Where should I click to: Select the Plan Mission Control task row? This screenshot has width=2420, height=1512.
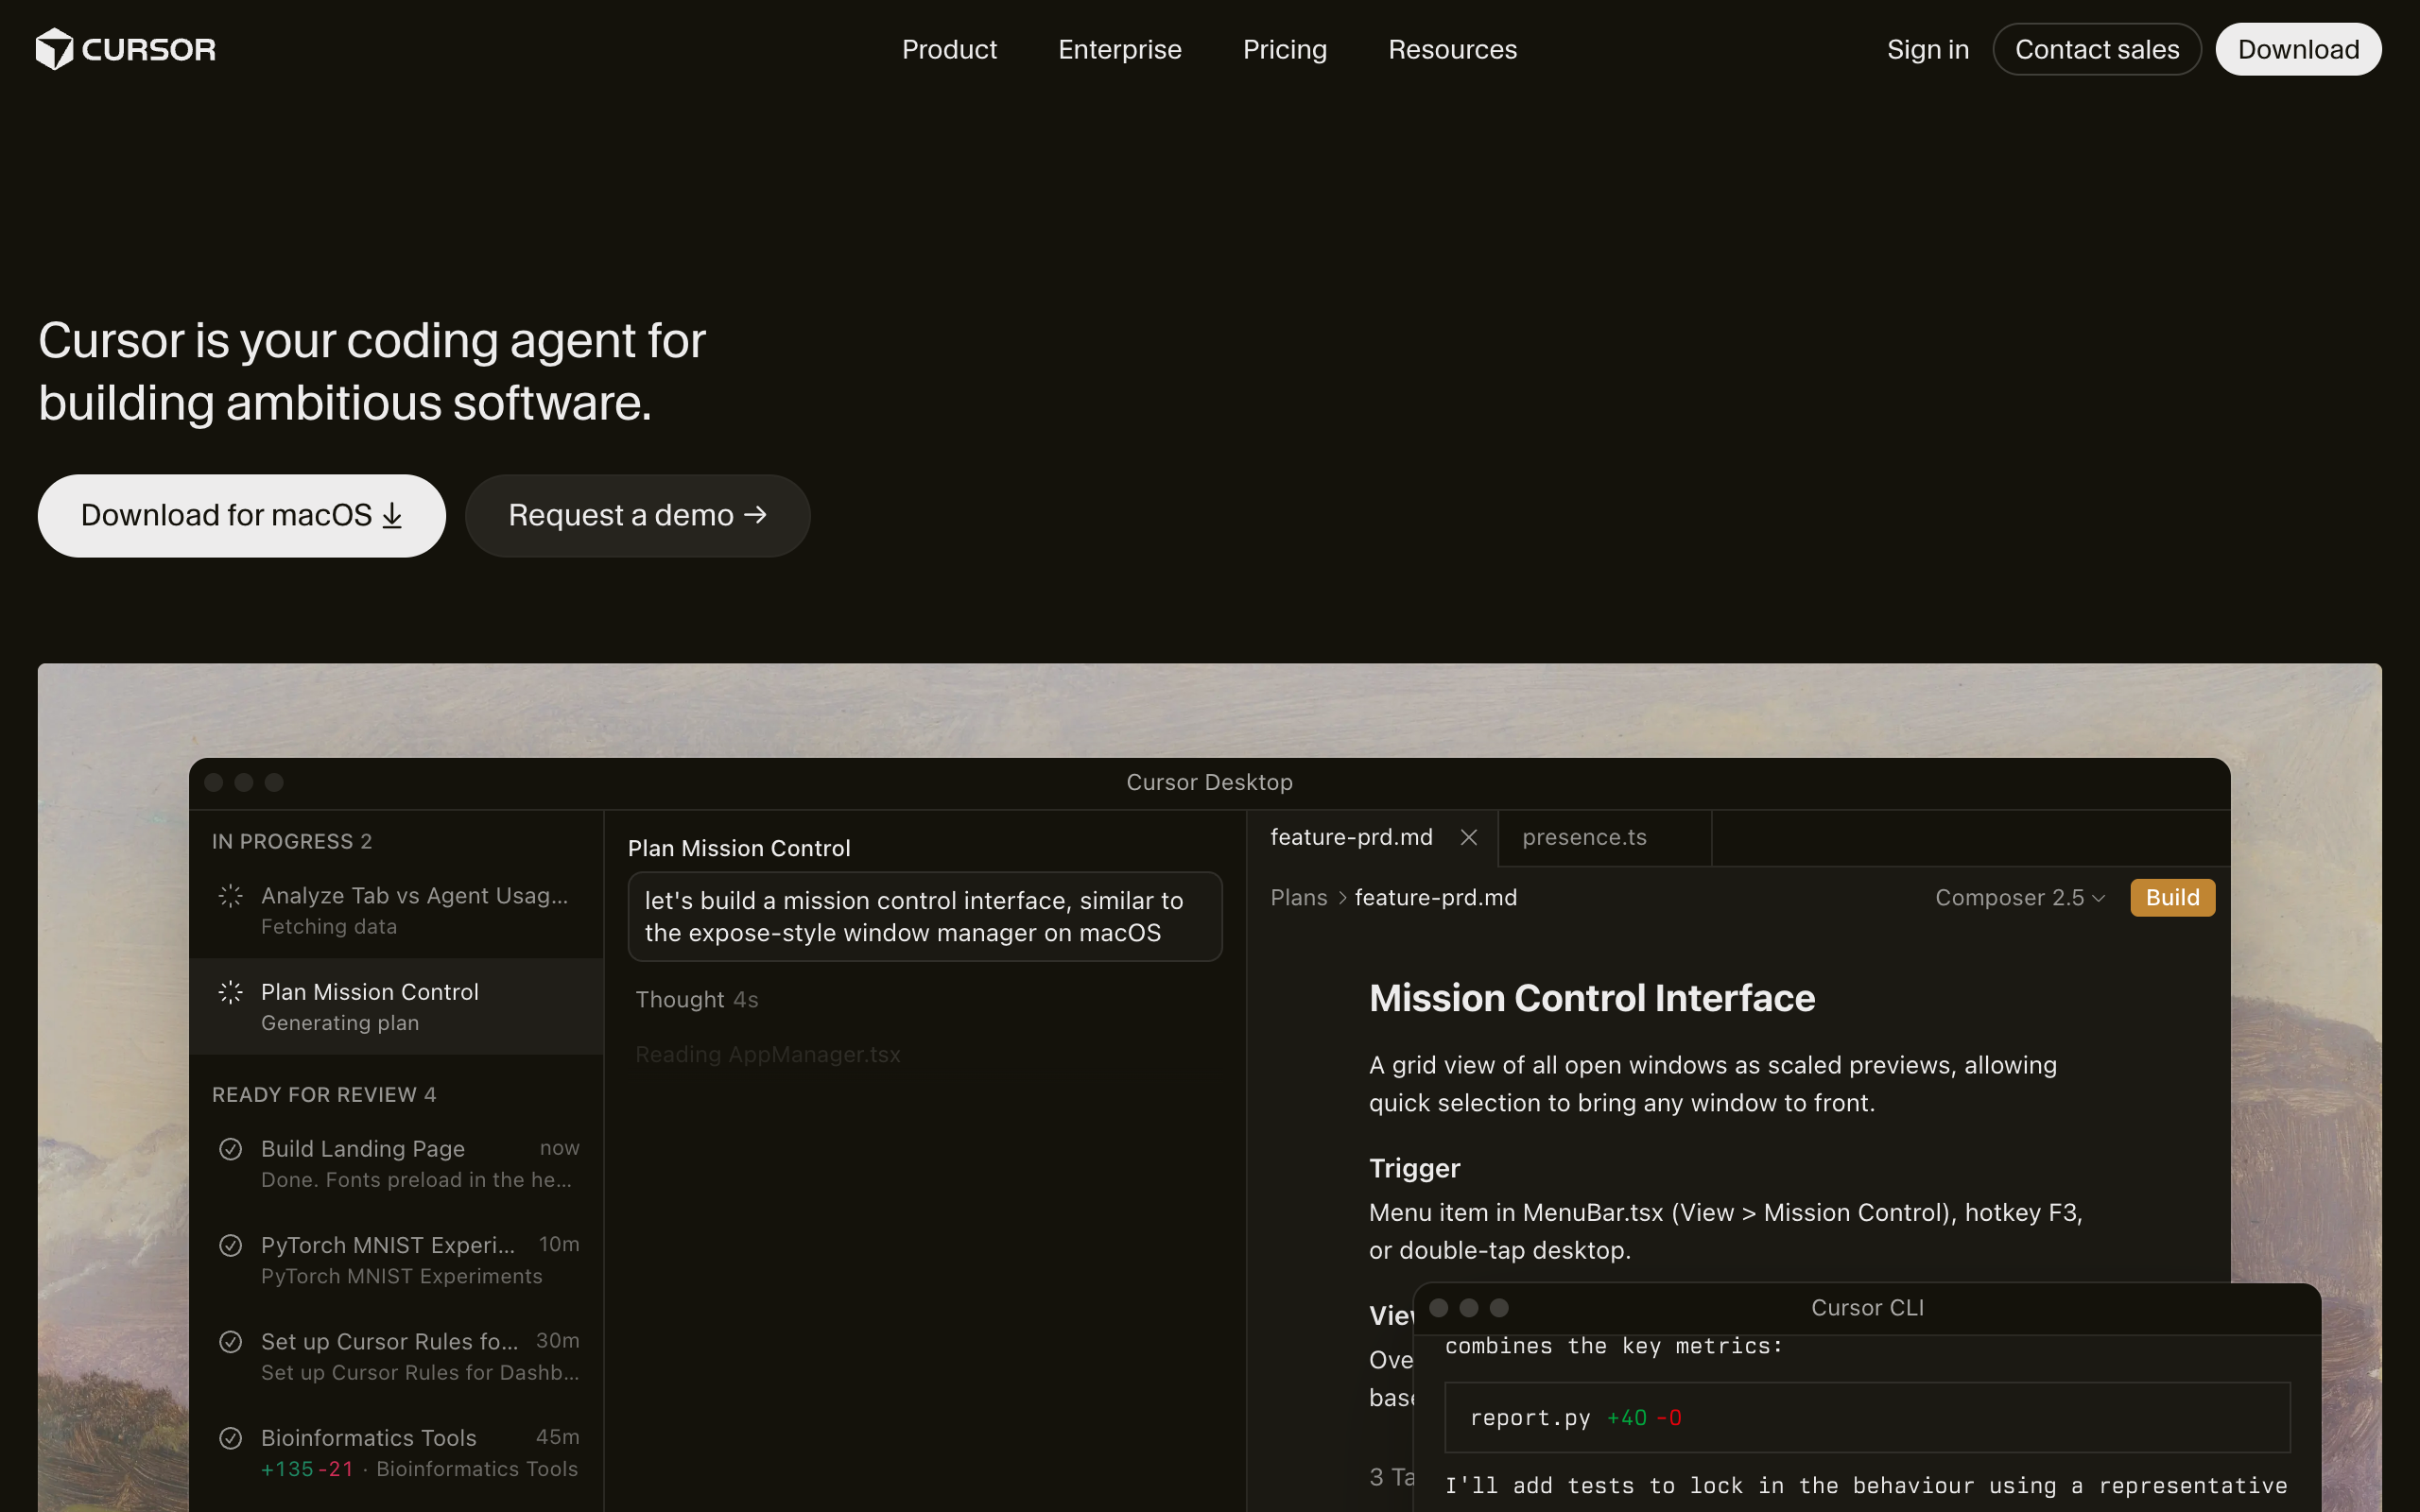coord(396,1006)
